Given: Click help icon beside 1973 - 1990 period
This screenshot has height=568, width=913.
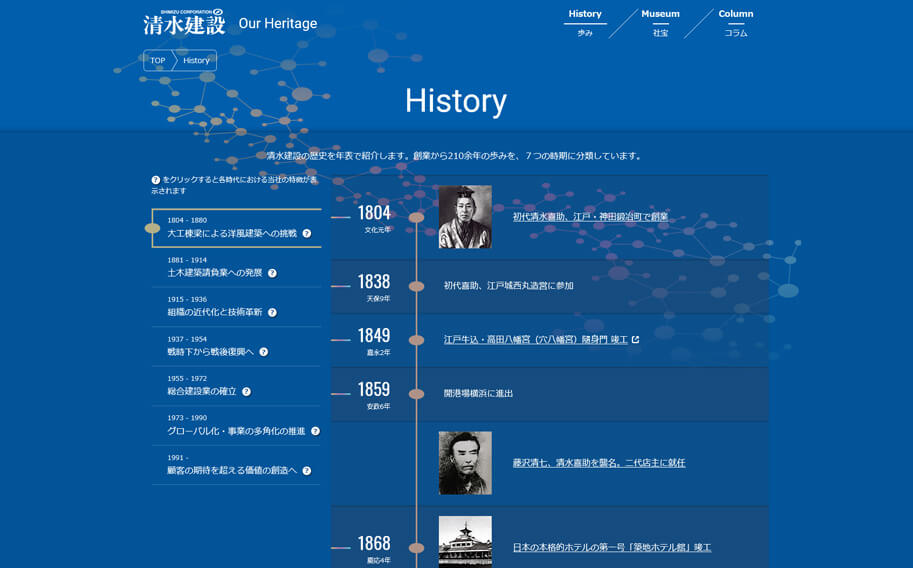Looking at the screenshot, I should coord(315,431).
